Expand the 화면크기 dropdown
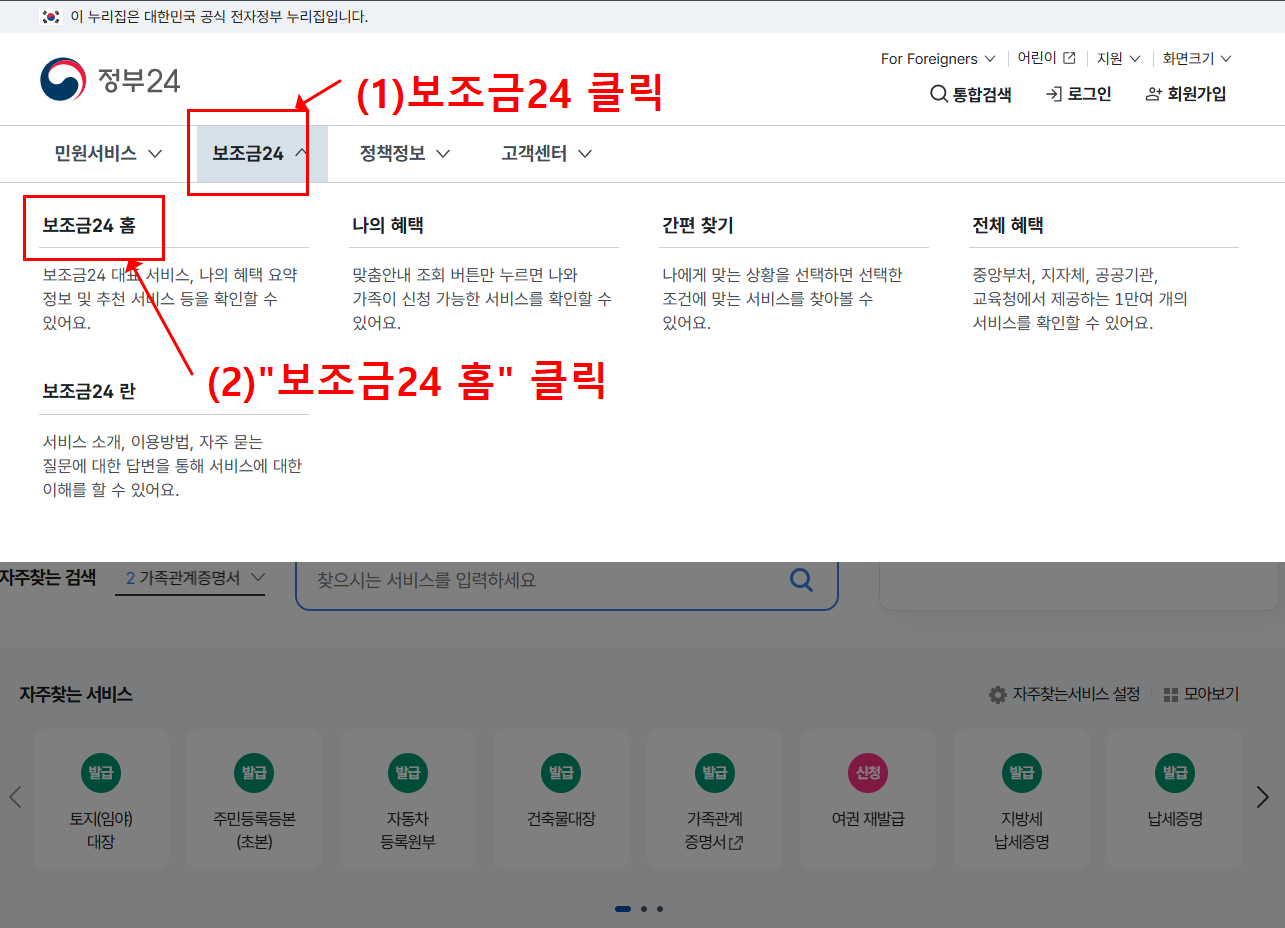This screenshot has height=928, width=1285. [x=1197, y=59]
